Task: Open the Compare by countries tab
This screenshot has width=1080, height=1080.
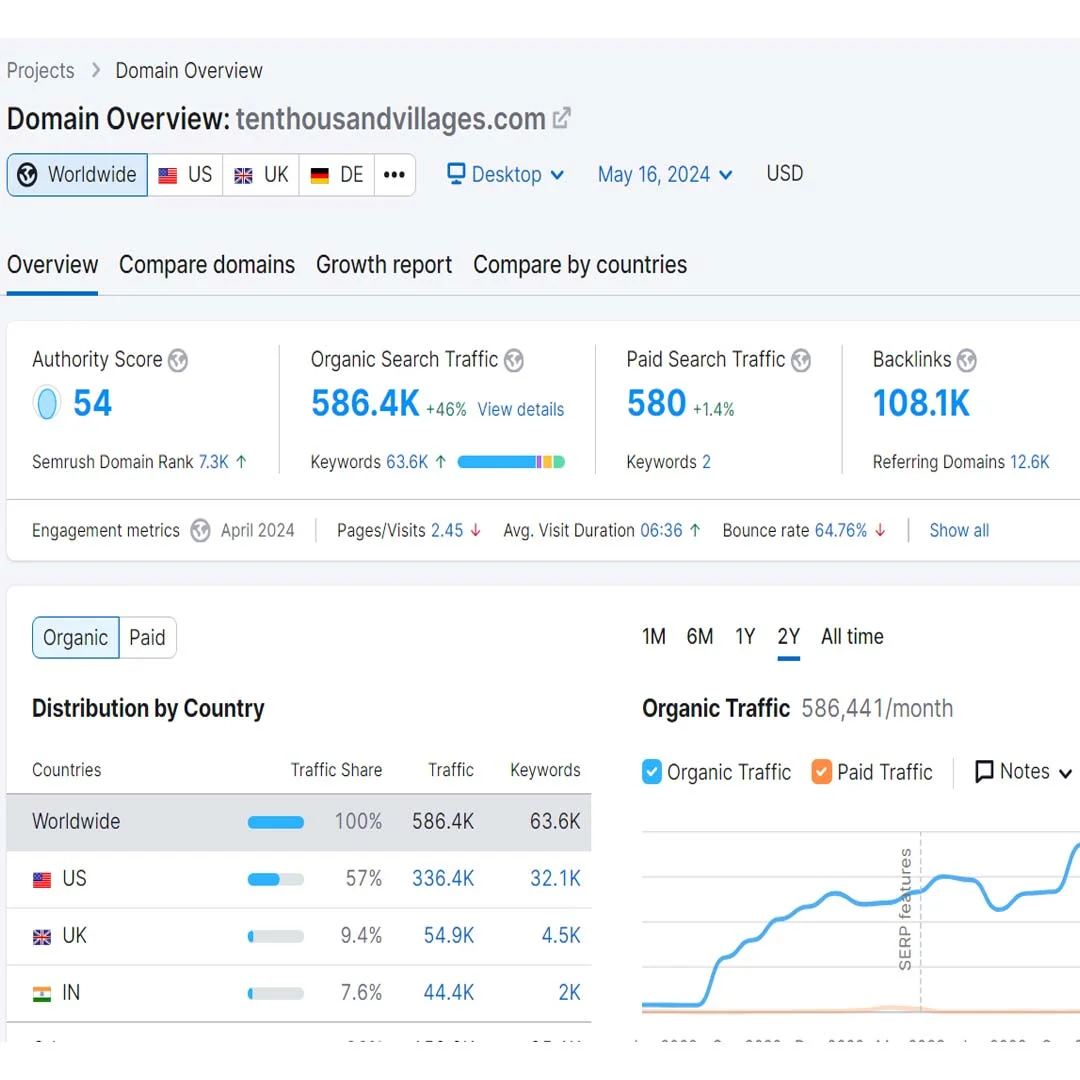Action: (x=580, y=265)
